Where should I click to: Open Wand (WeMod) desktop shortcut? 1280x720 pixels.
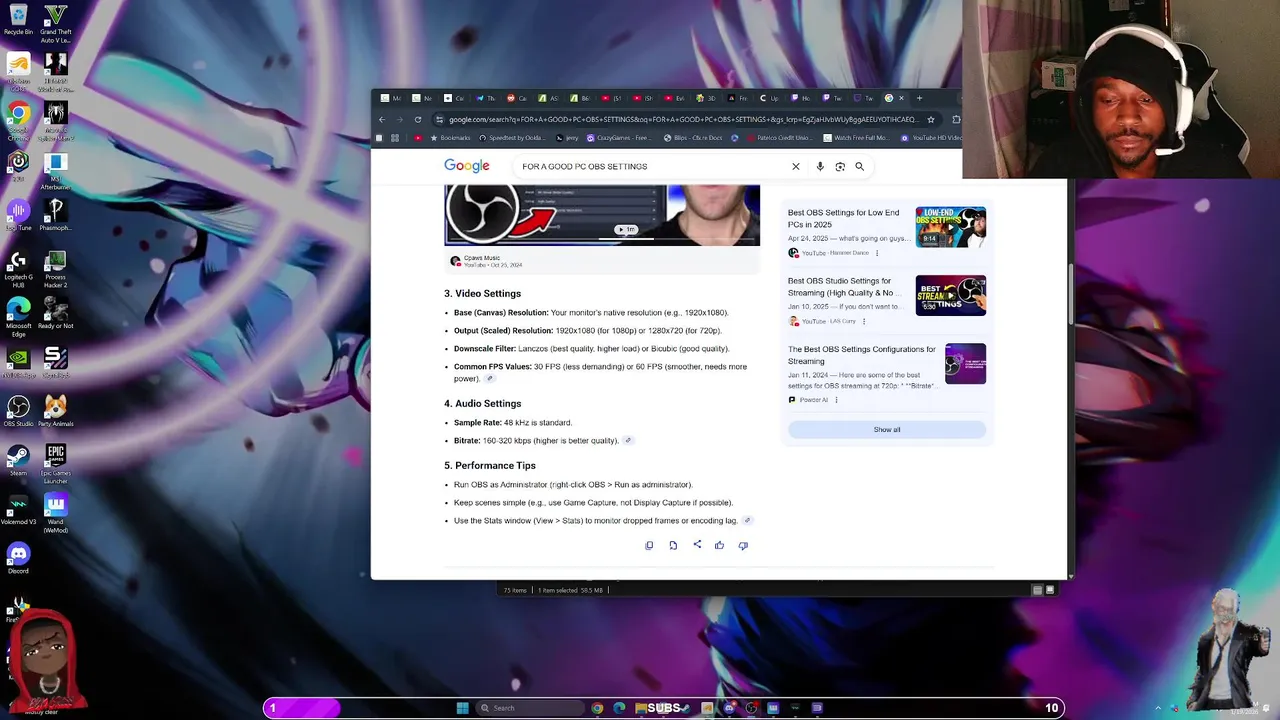pyautogui.click(x=56, y=512)
